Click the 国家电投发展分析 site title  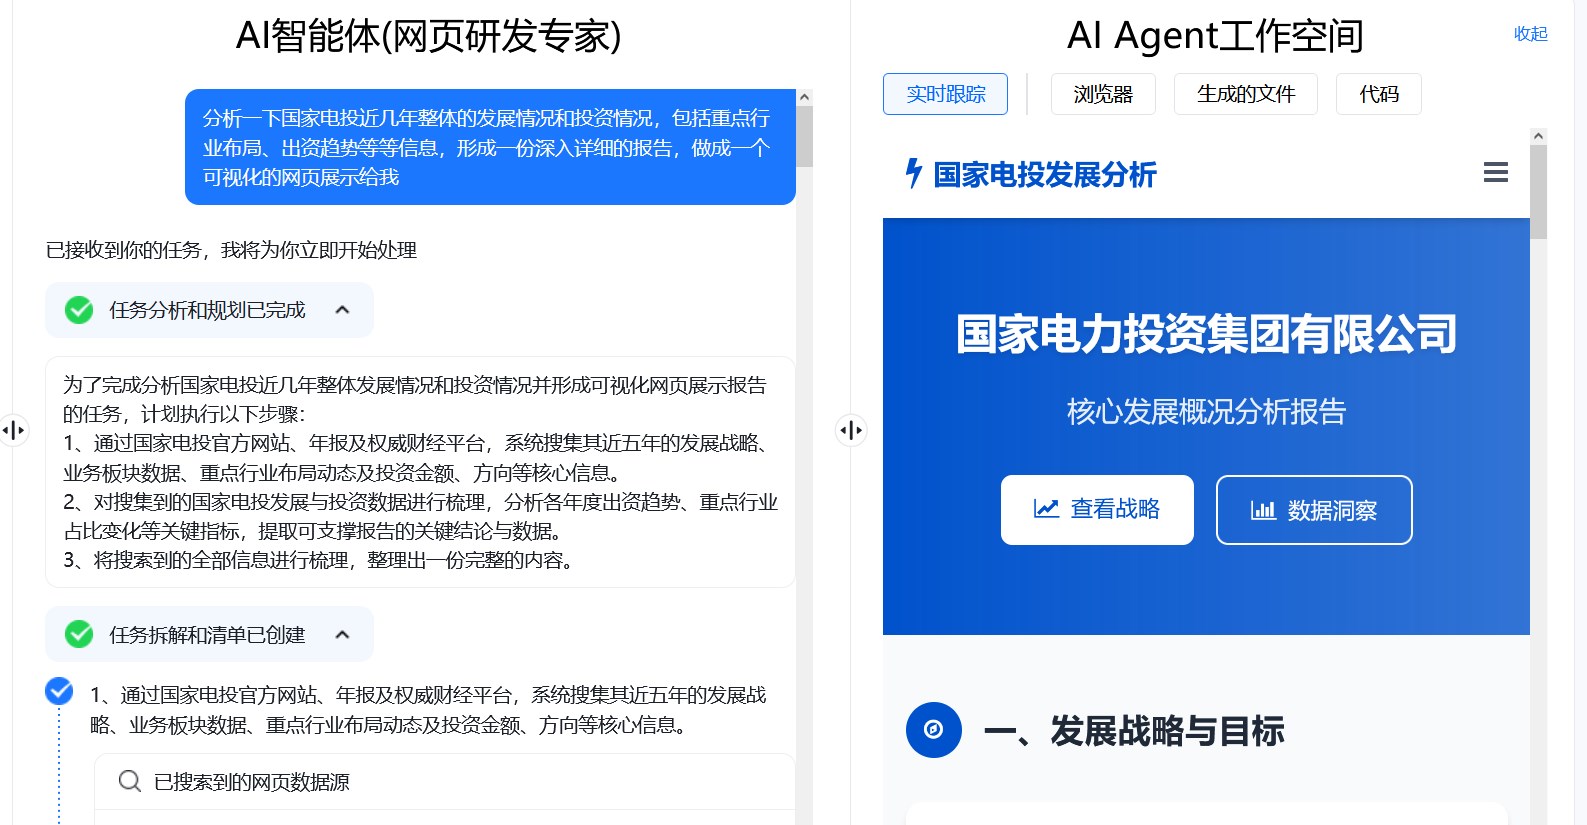(x=1044, y=174)
